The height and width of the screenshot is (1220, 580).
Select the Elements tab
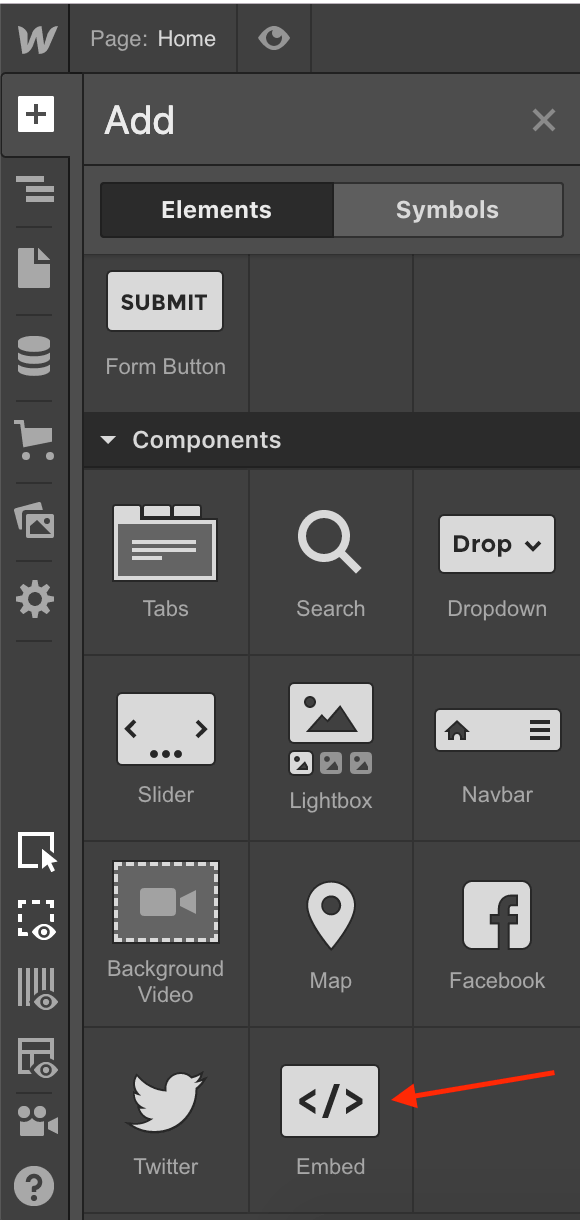tap(215, 210)
